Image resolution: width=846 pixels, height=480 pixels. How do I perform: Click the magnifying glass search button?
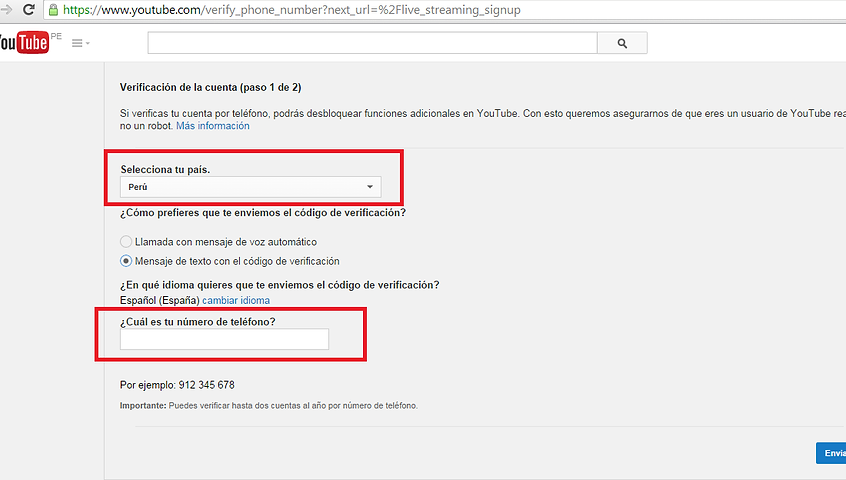(622, 43)
